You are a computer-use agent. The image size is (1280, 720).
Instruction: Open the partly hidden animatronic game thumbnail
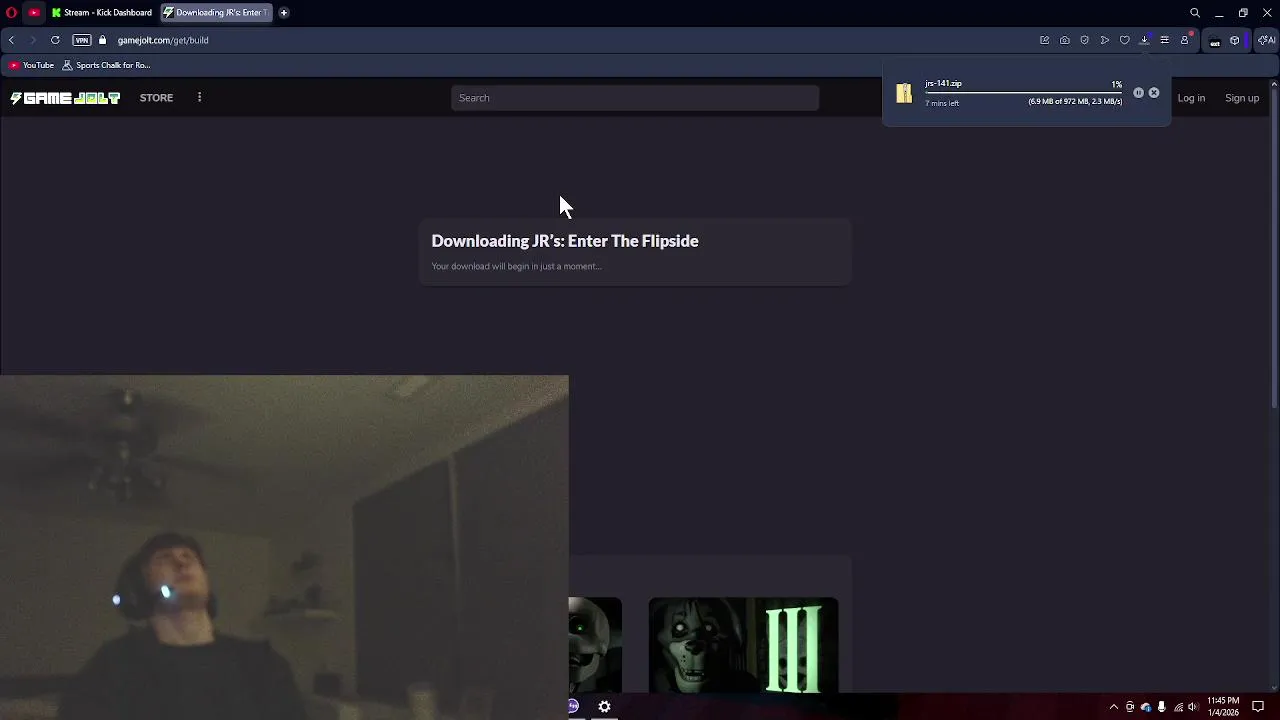595,645
